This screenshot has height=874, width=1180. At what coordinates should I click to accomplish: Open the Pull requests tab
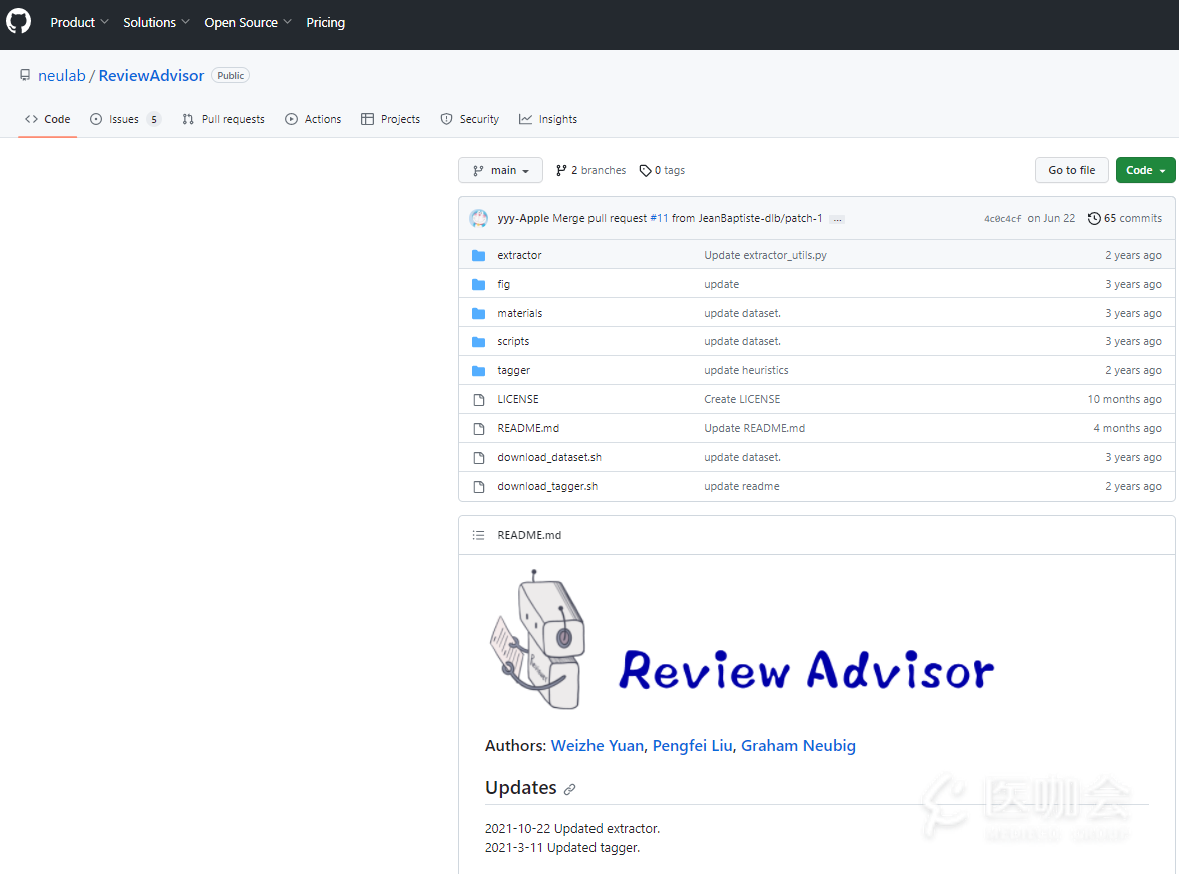click(x=223, y=119)
